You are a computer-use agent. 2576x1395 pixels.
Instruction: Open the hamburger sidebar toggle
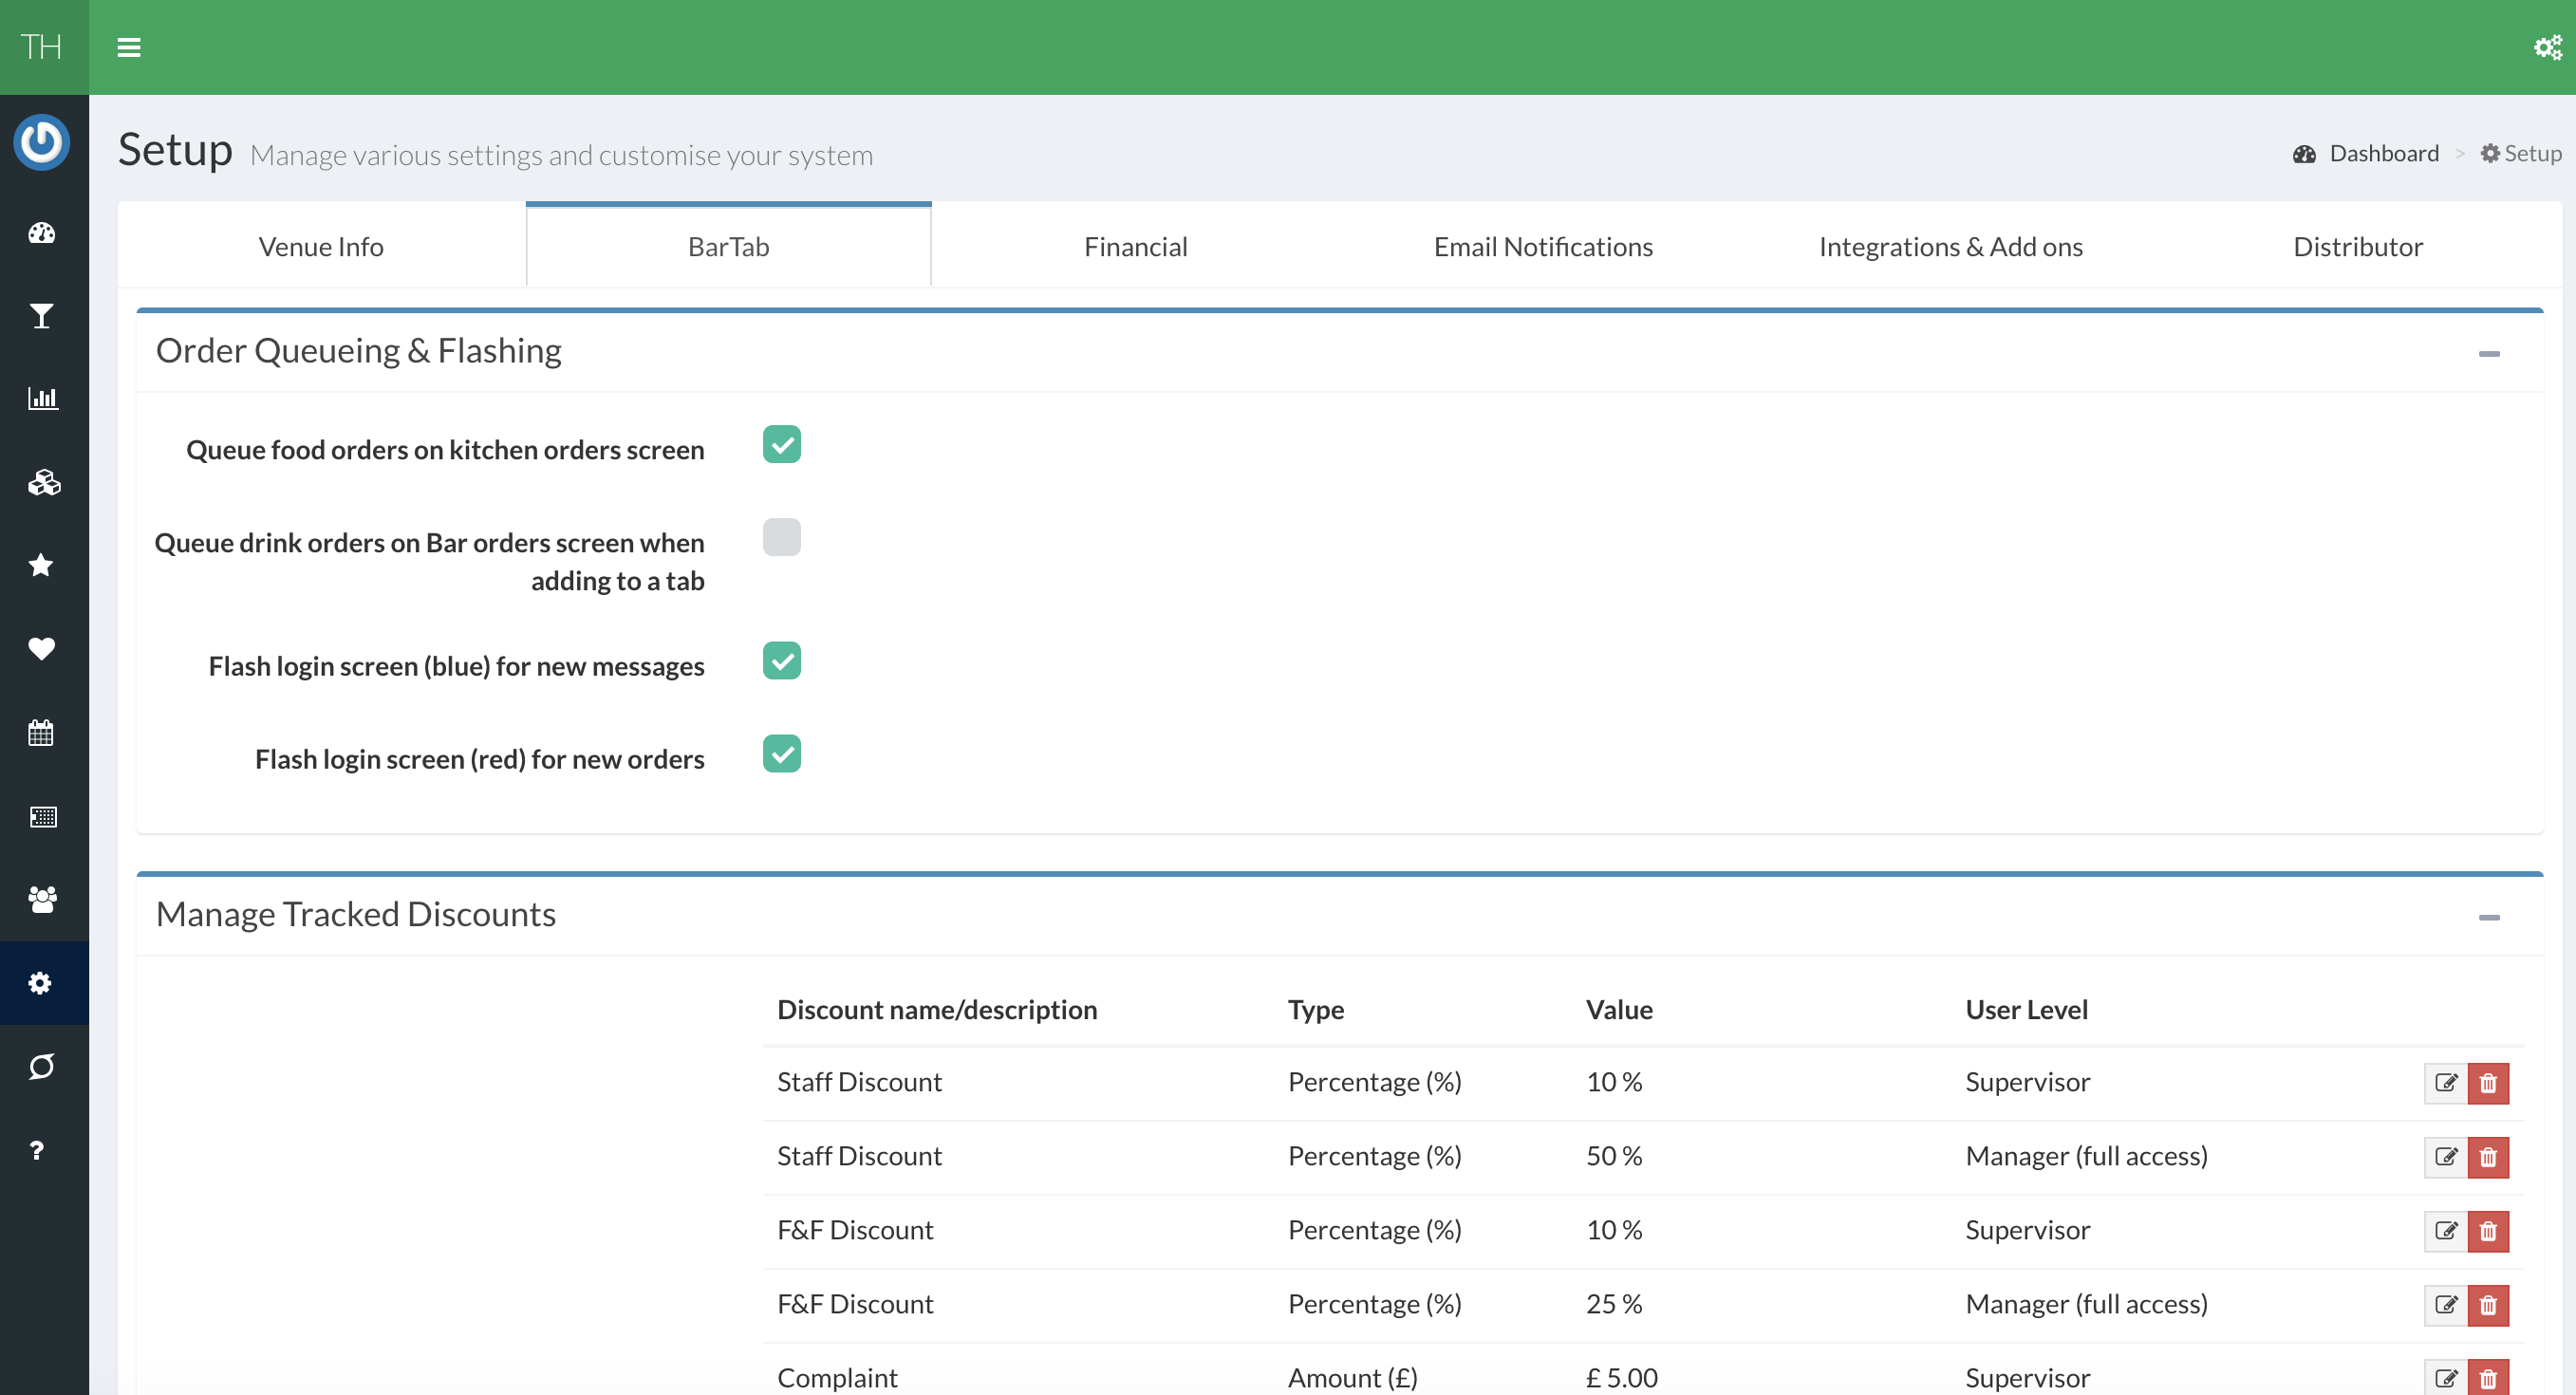point(128,47)
